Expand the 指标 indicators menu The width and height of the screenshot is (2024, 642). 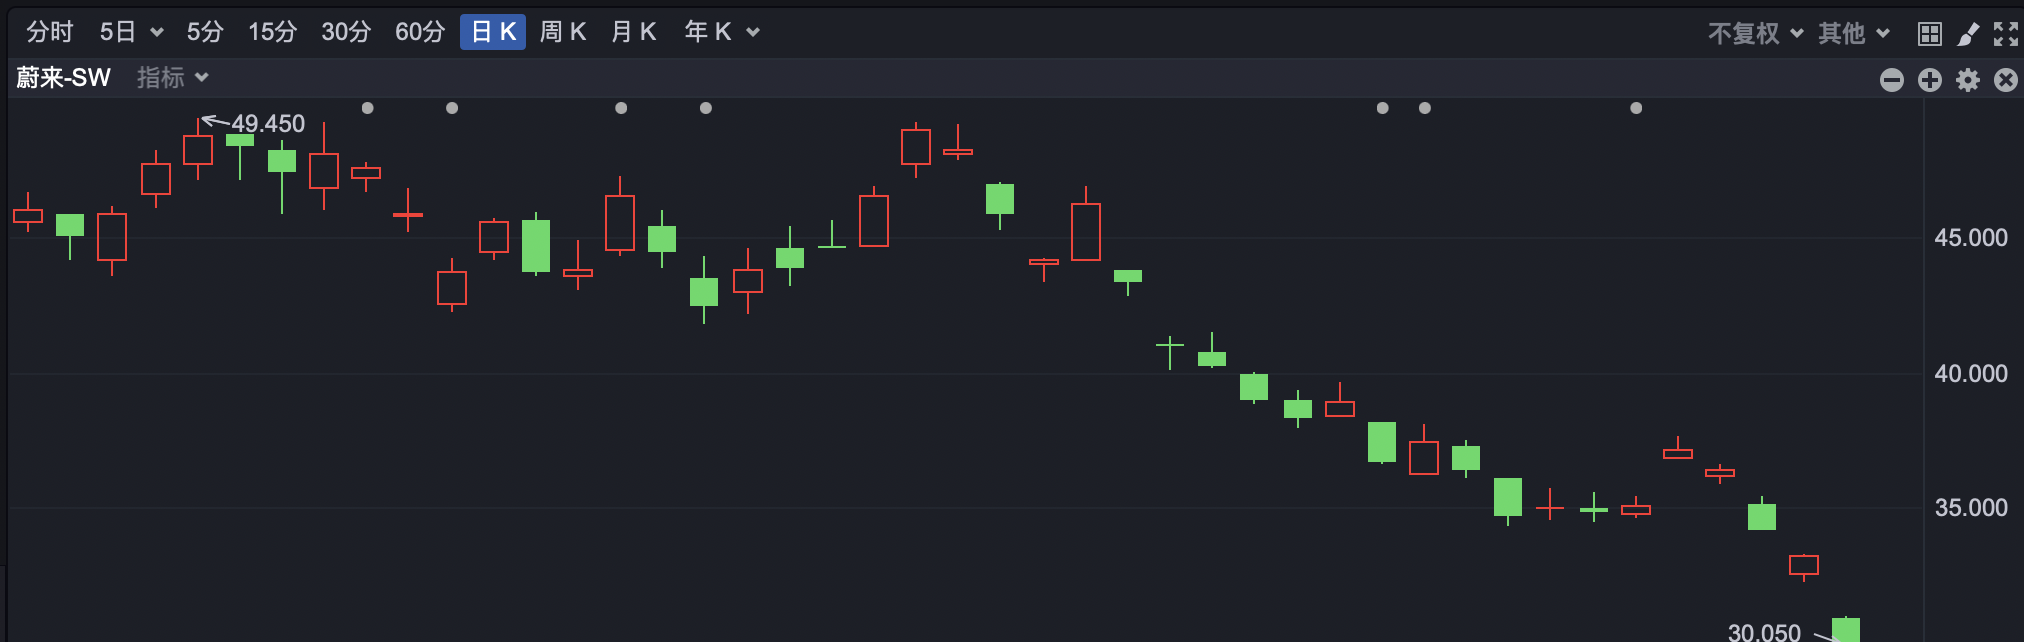point(172,78)
